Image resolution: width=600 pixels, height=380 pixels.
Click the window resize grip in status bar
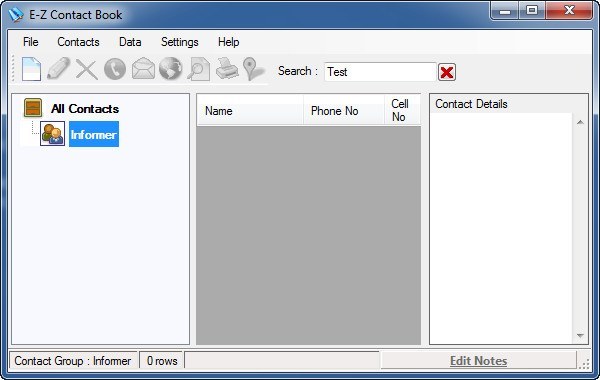point(584,364)
